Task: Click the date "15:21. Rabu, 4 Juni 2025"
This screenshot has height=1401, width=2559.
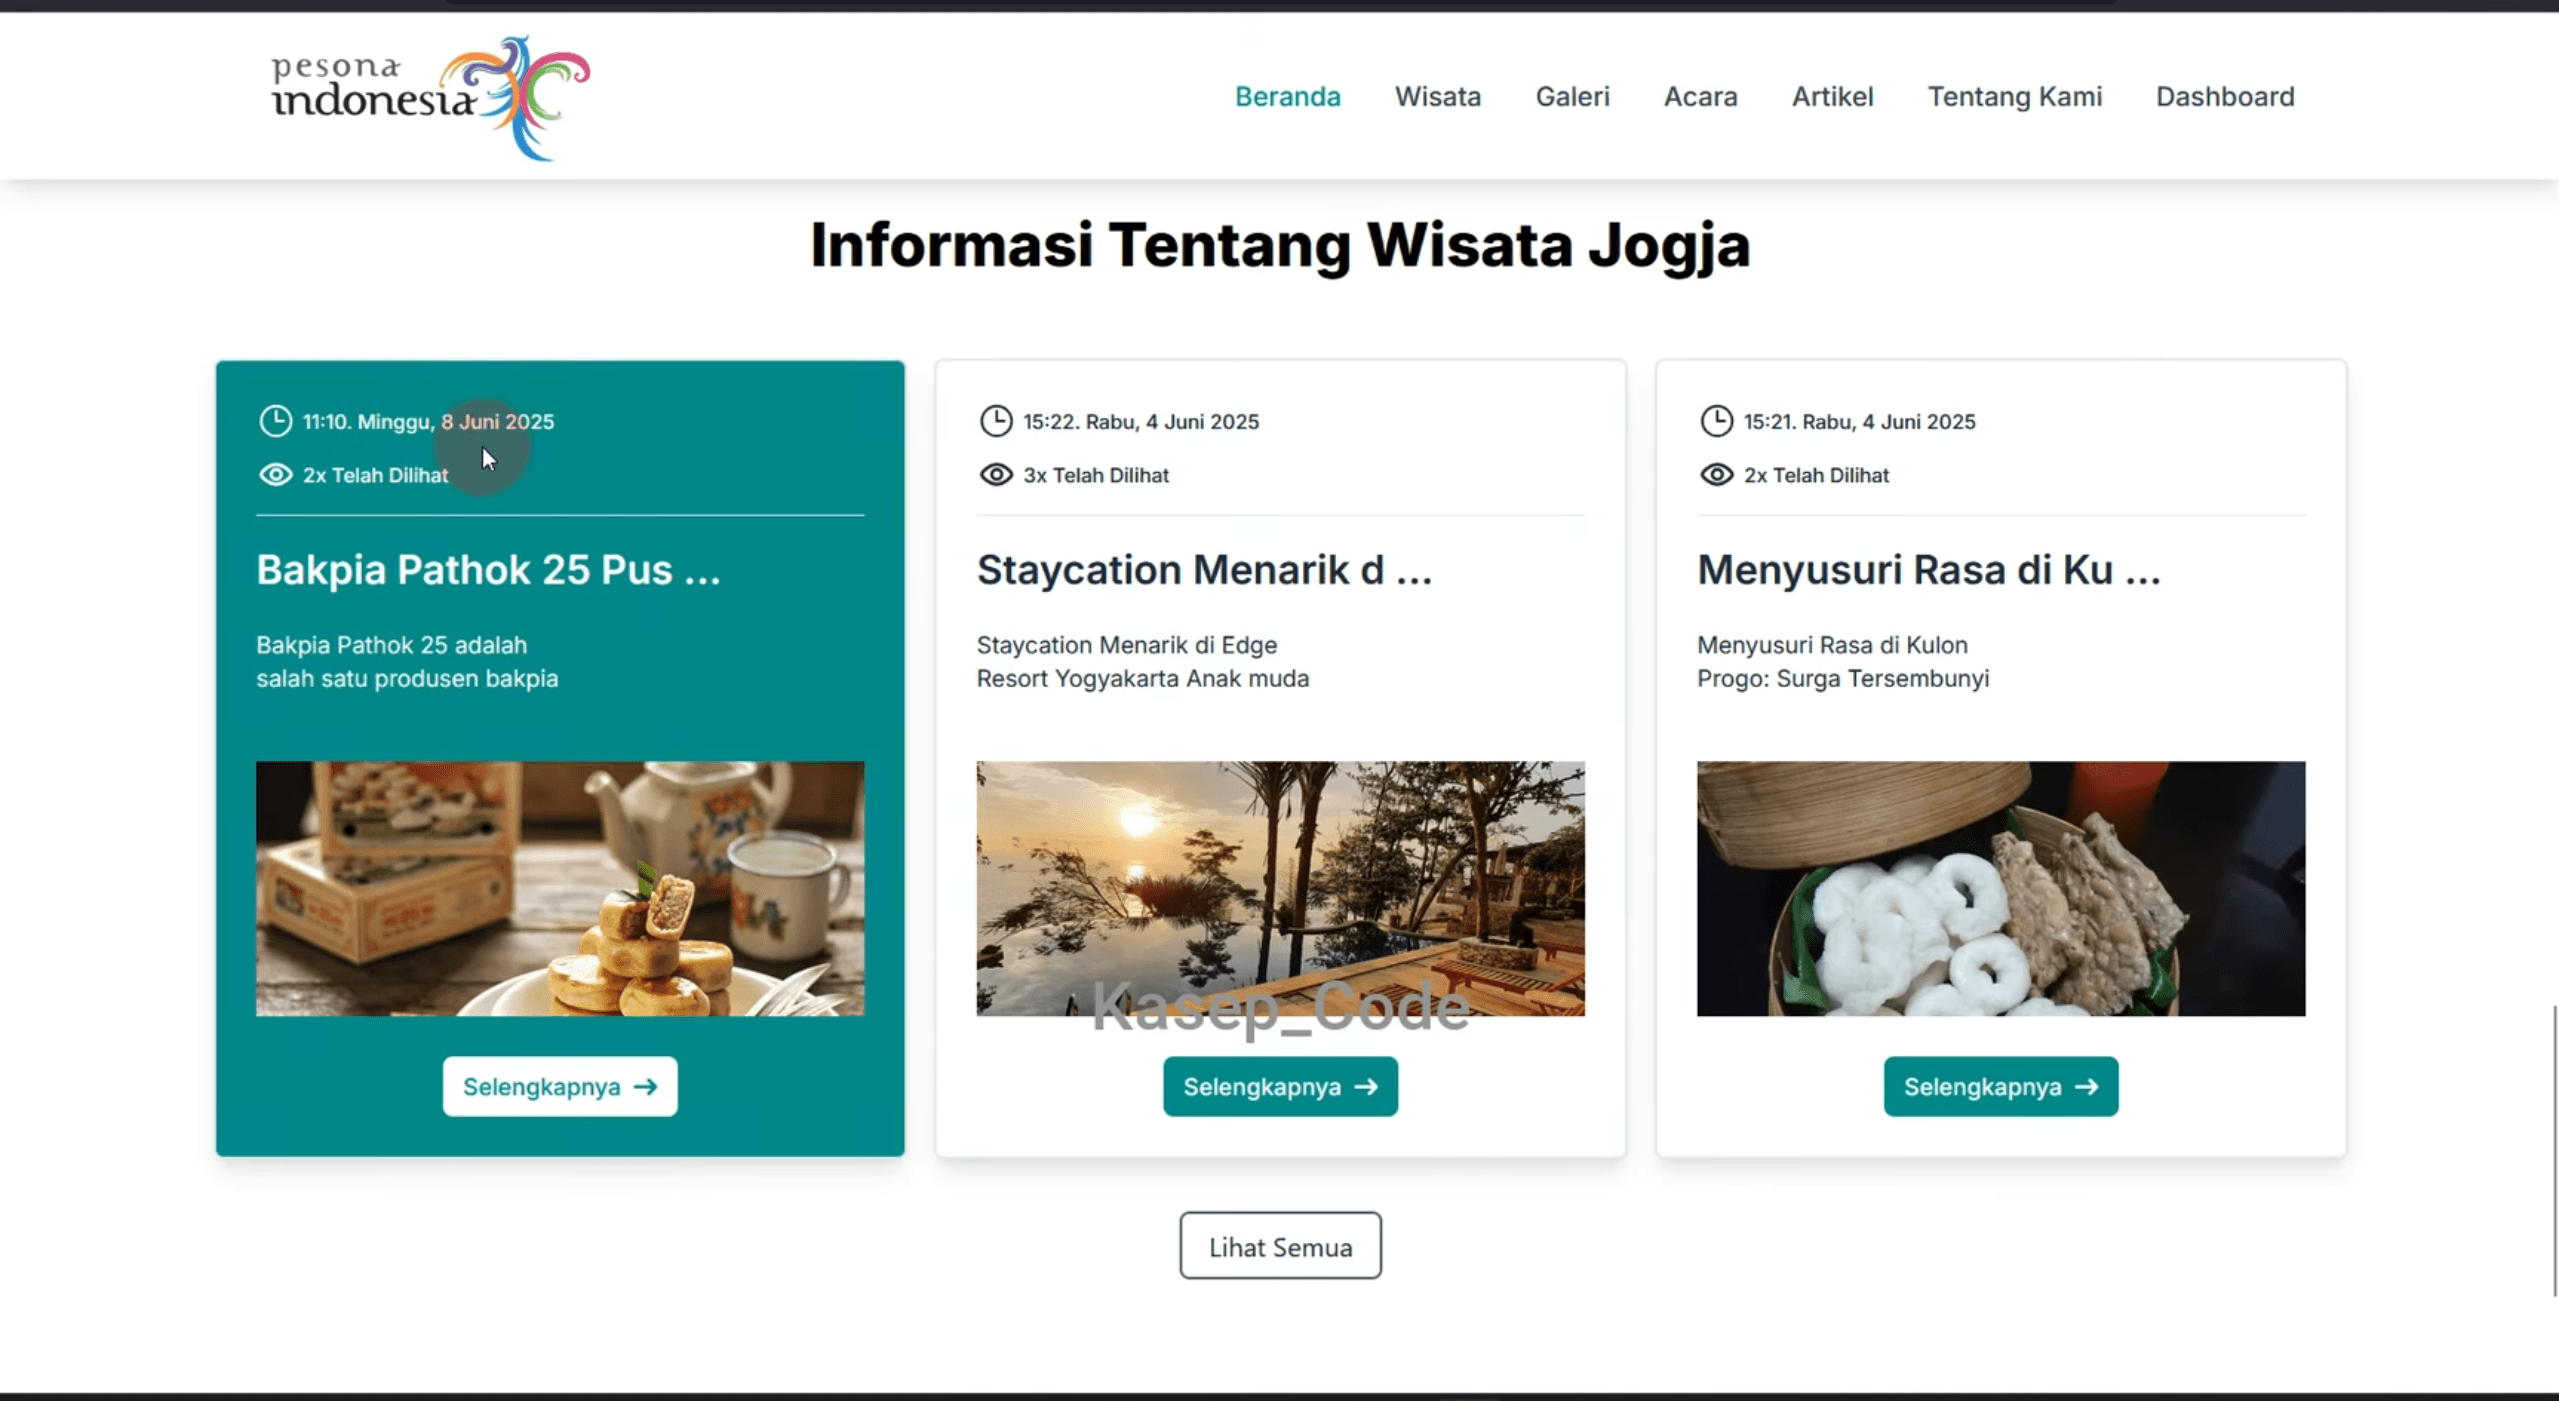Action: [1859, 422]
